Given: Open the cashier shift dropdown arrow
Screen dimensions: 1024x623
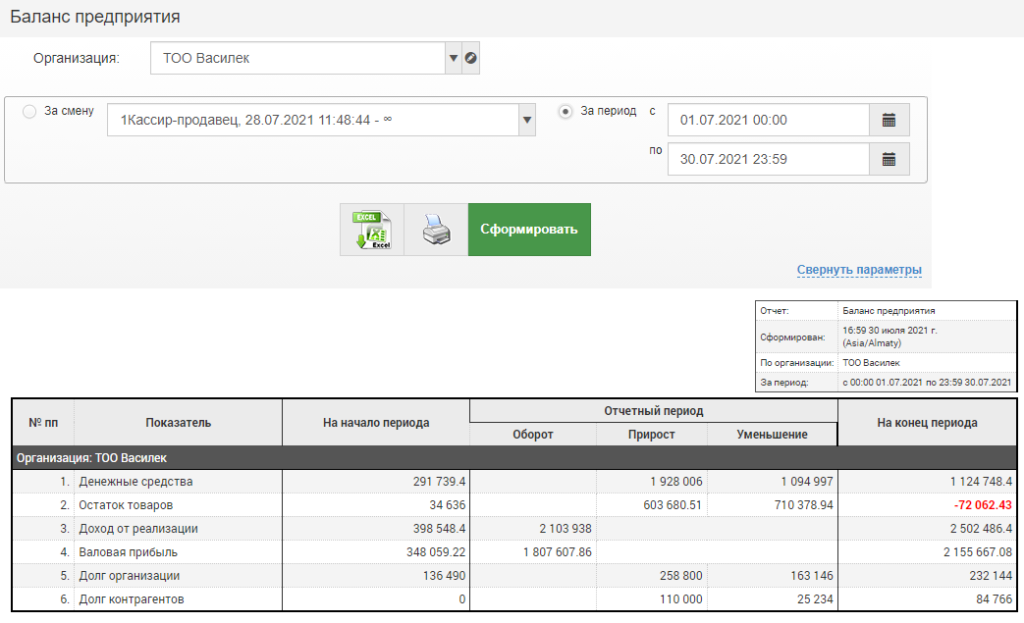Looking at the screenshot, I should [x=527, y=121].
